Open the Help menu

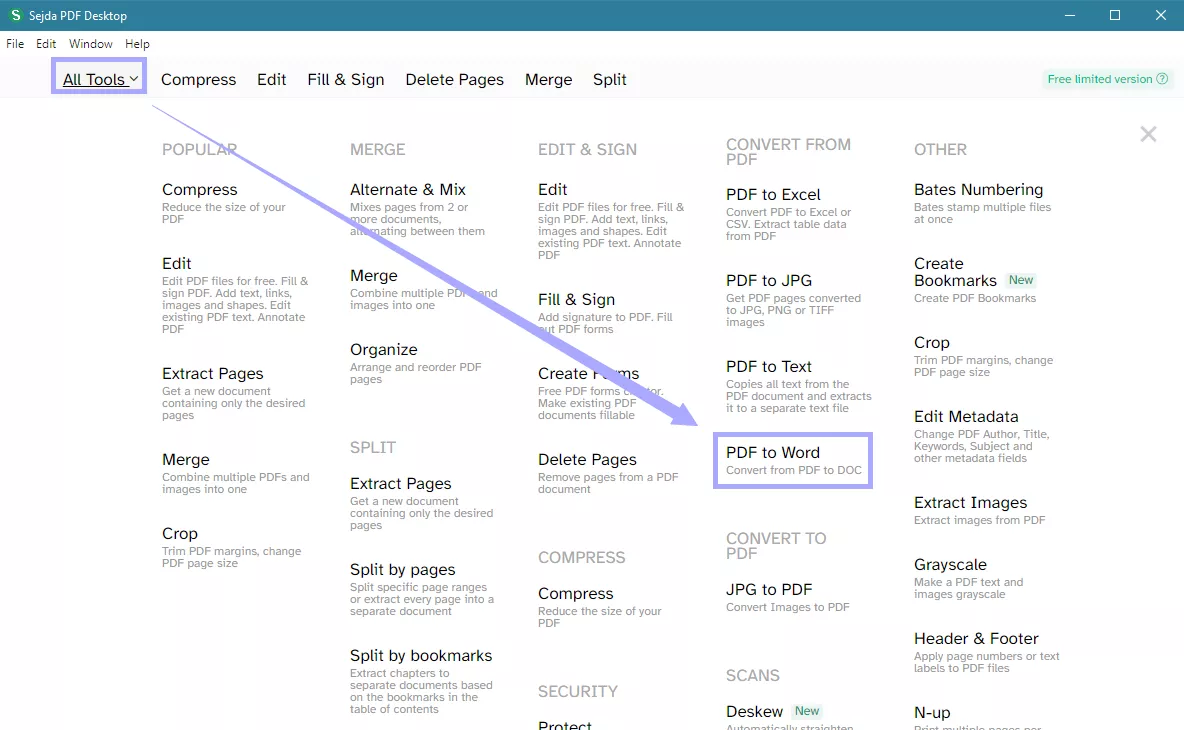click(137, 44)
